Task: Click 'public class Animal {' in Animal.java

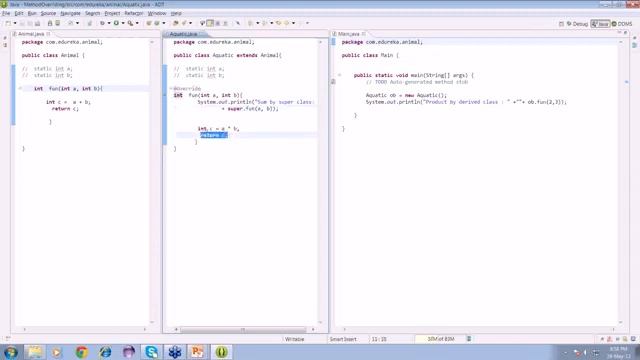Action: tap(53, 55)
